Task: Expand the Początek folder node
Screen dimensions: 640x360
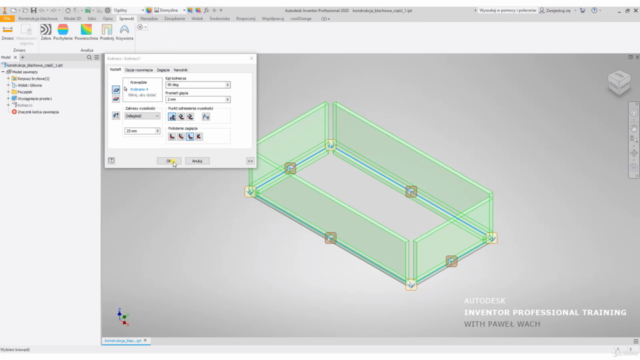Action: (8, 92)
